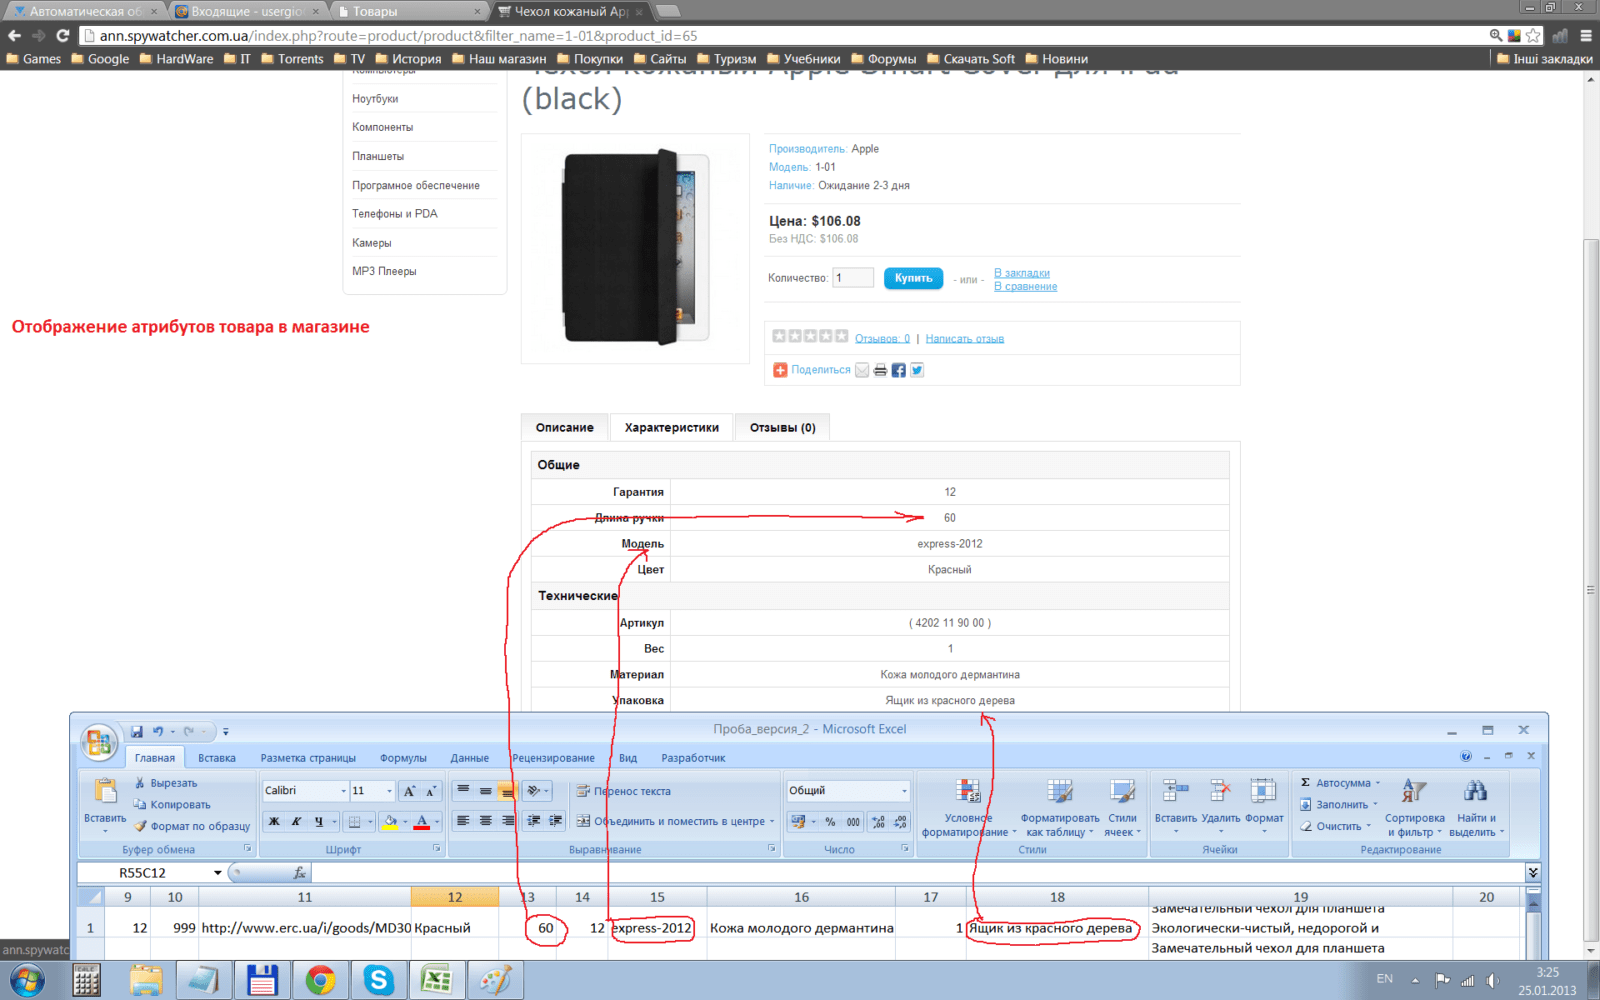Open Описание tab on product page
This screenshot has width=1600, height=1000.
coord(565,428)
